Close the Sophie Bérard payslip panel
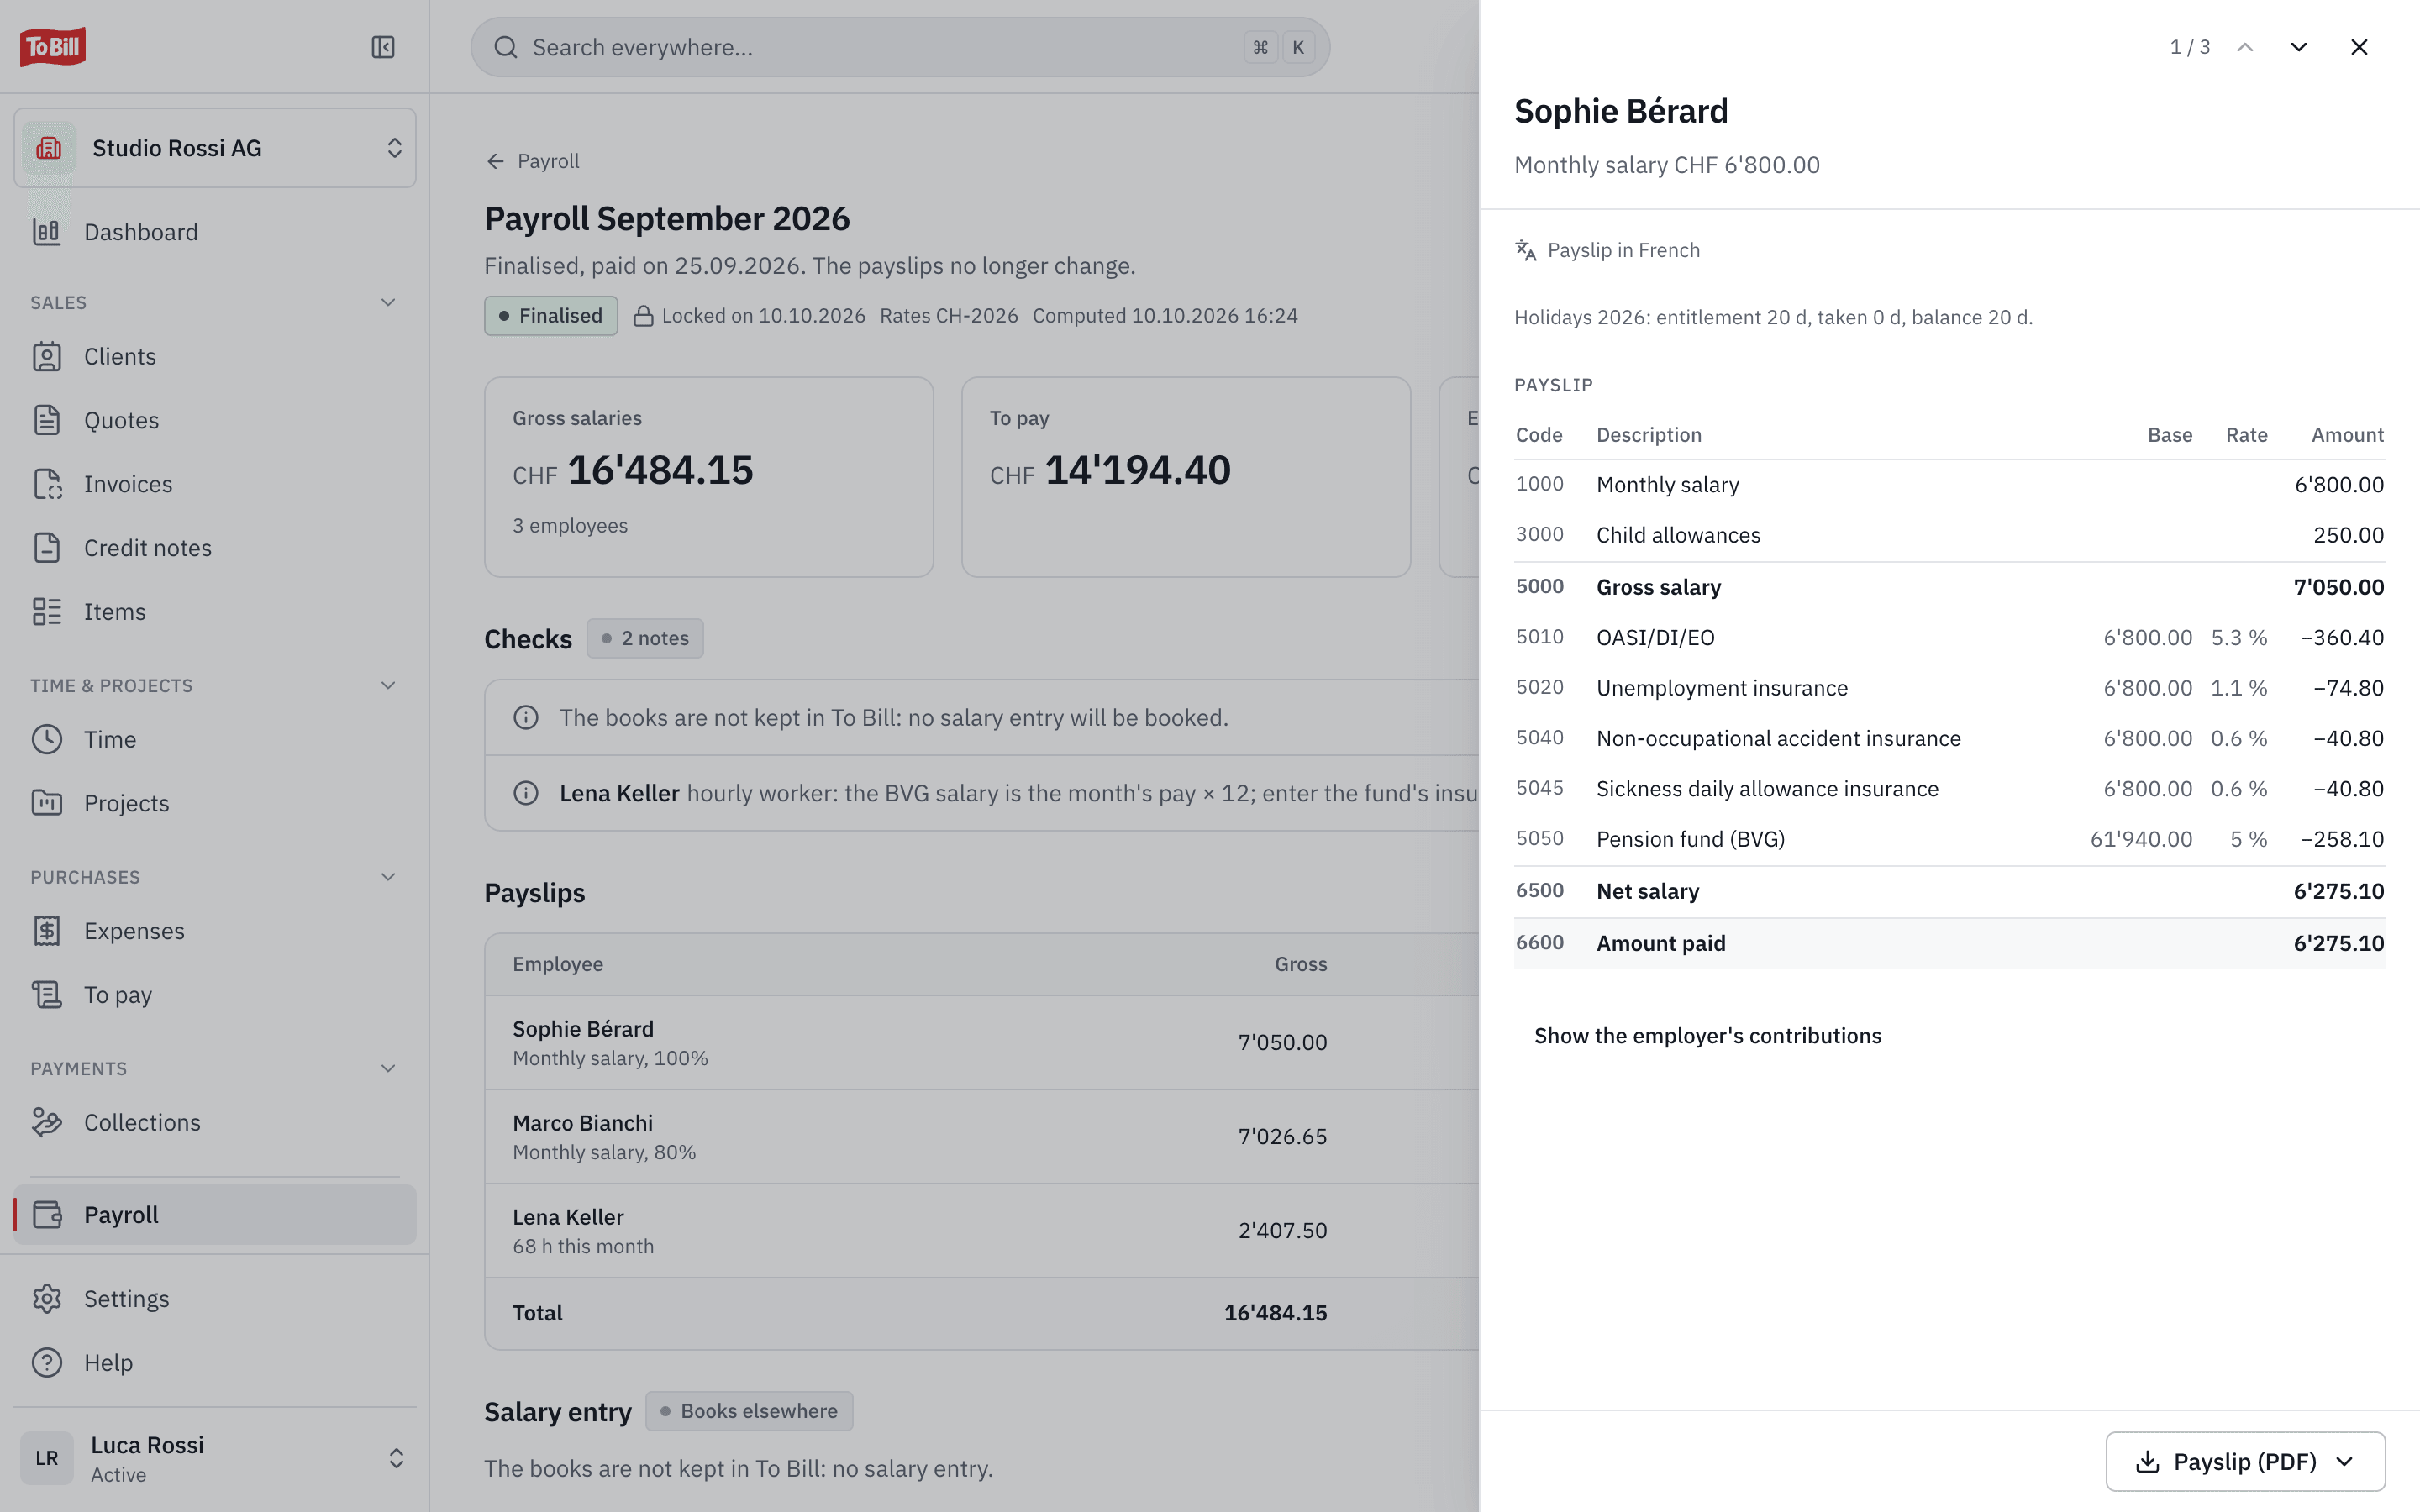Screen dimensions: 2420x1512 point(2359,47)
